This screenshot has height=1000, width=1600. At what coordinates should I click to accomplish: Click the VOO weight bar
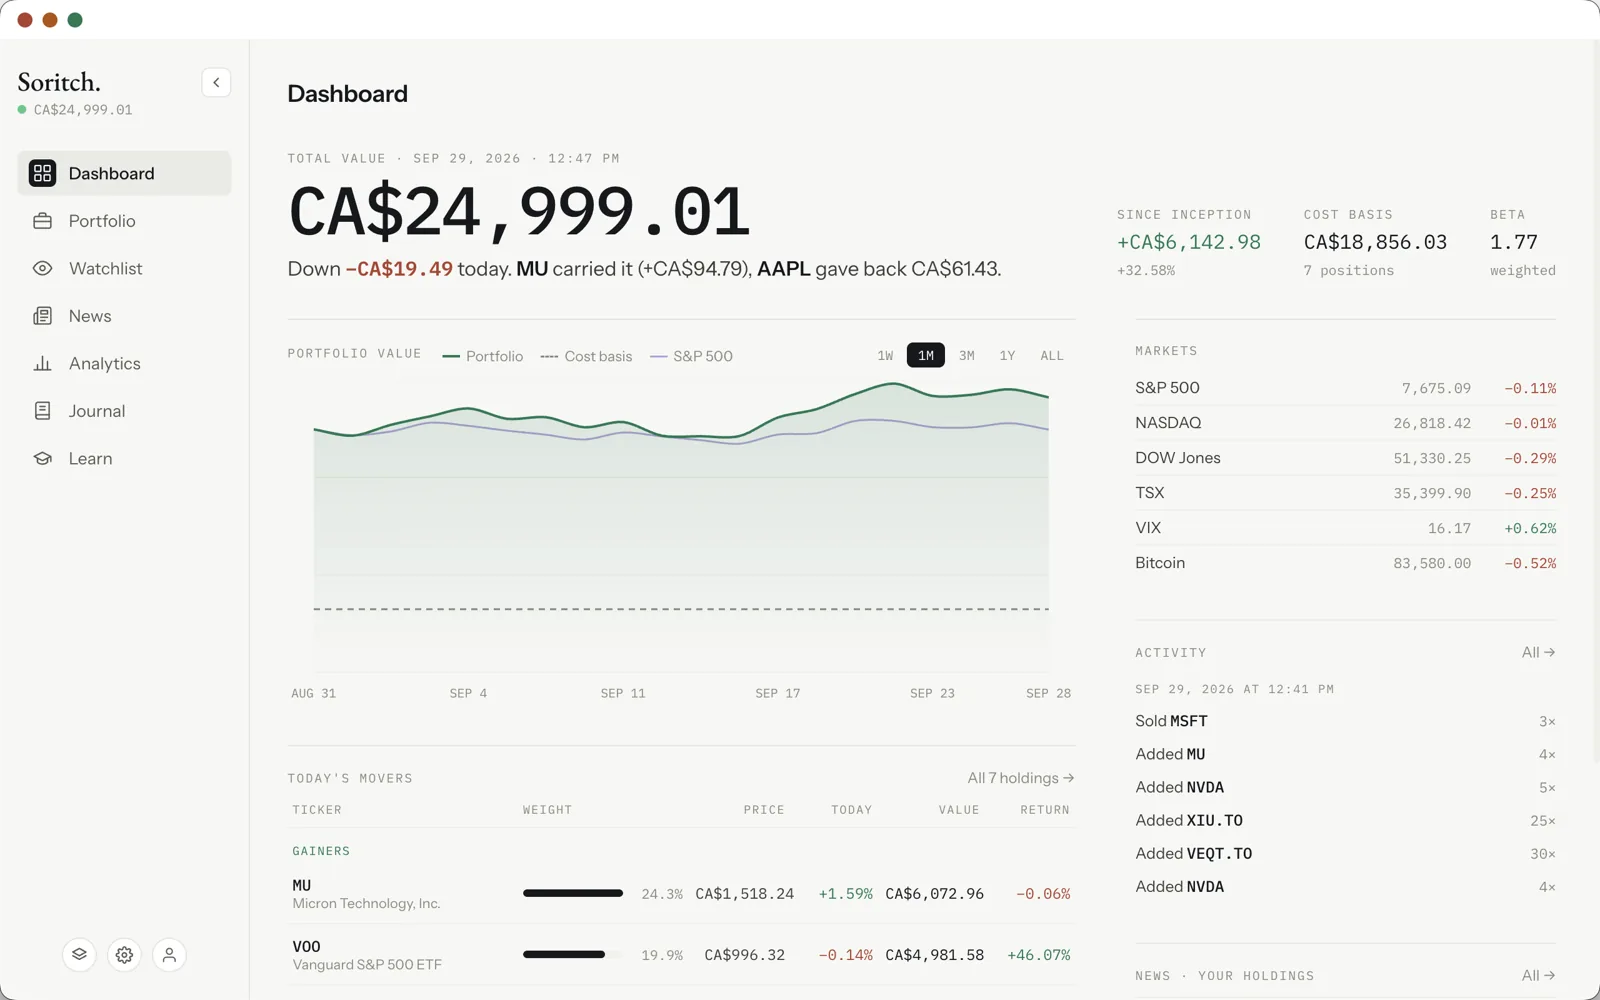(x=573, y=955)
